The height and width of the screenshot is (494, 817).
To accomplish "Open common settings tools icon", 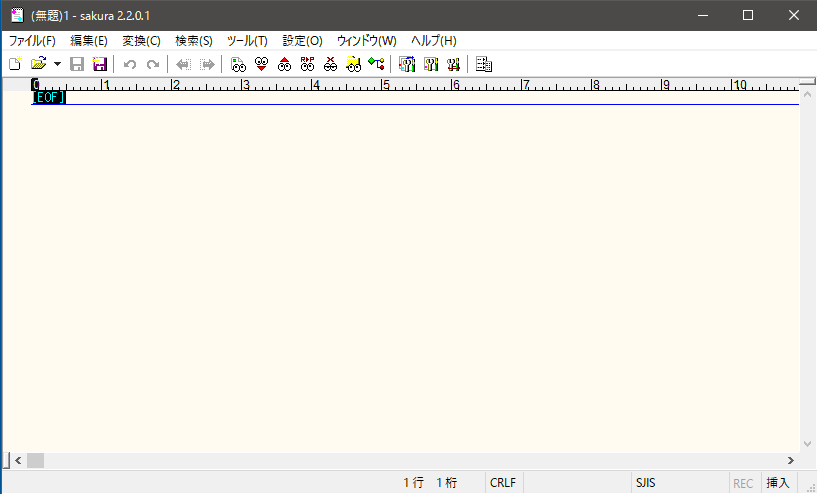I will 453,64.
